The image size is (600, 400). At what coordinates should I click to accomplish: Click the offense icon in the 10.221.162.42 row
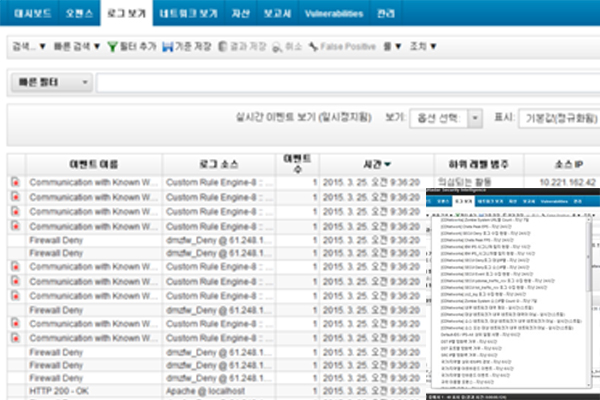click(x=15, y=182)
